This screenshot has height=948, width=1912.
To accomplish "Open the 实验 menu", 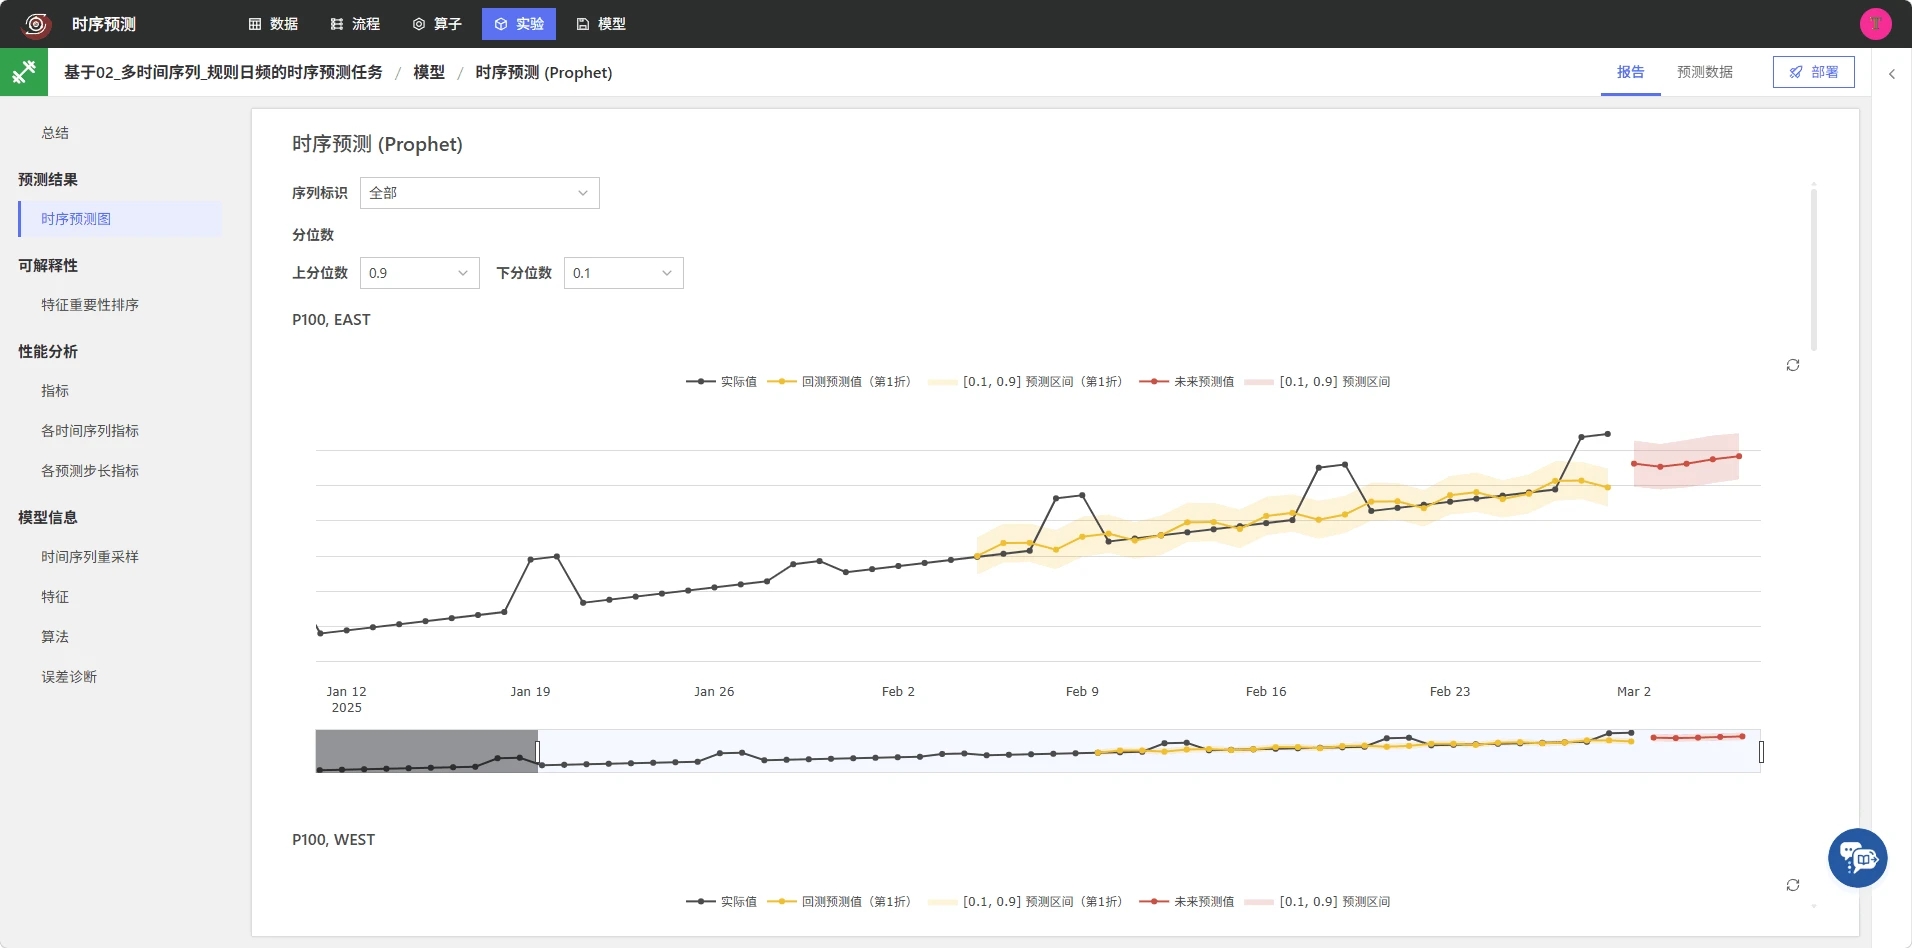I will [518, 24].
